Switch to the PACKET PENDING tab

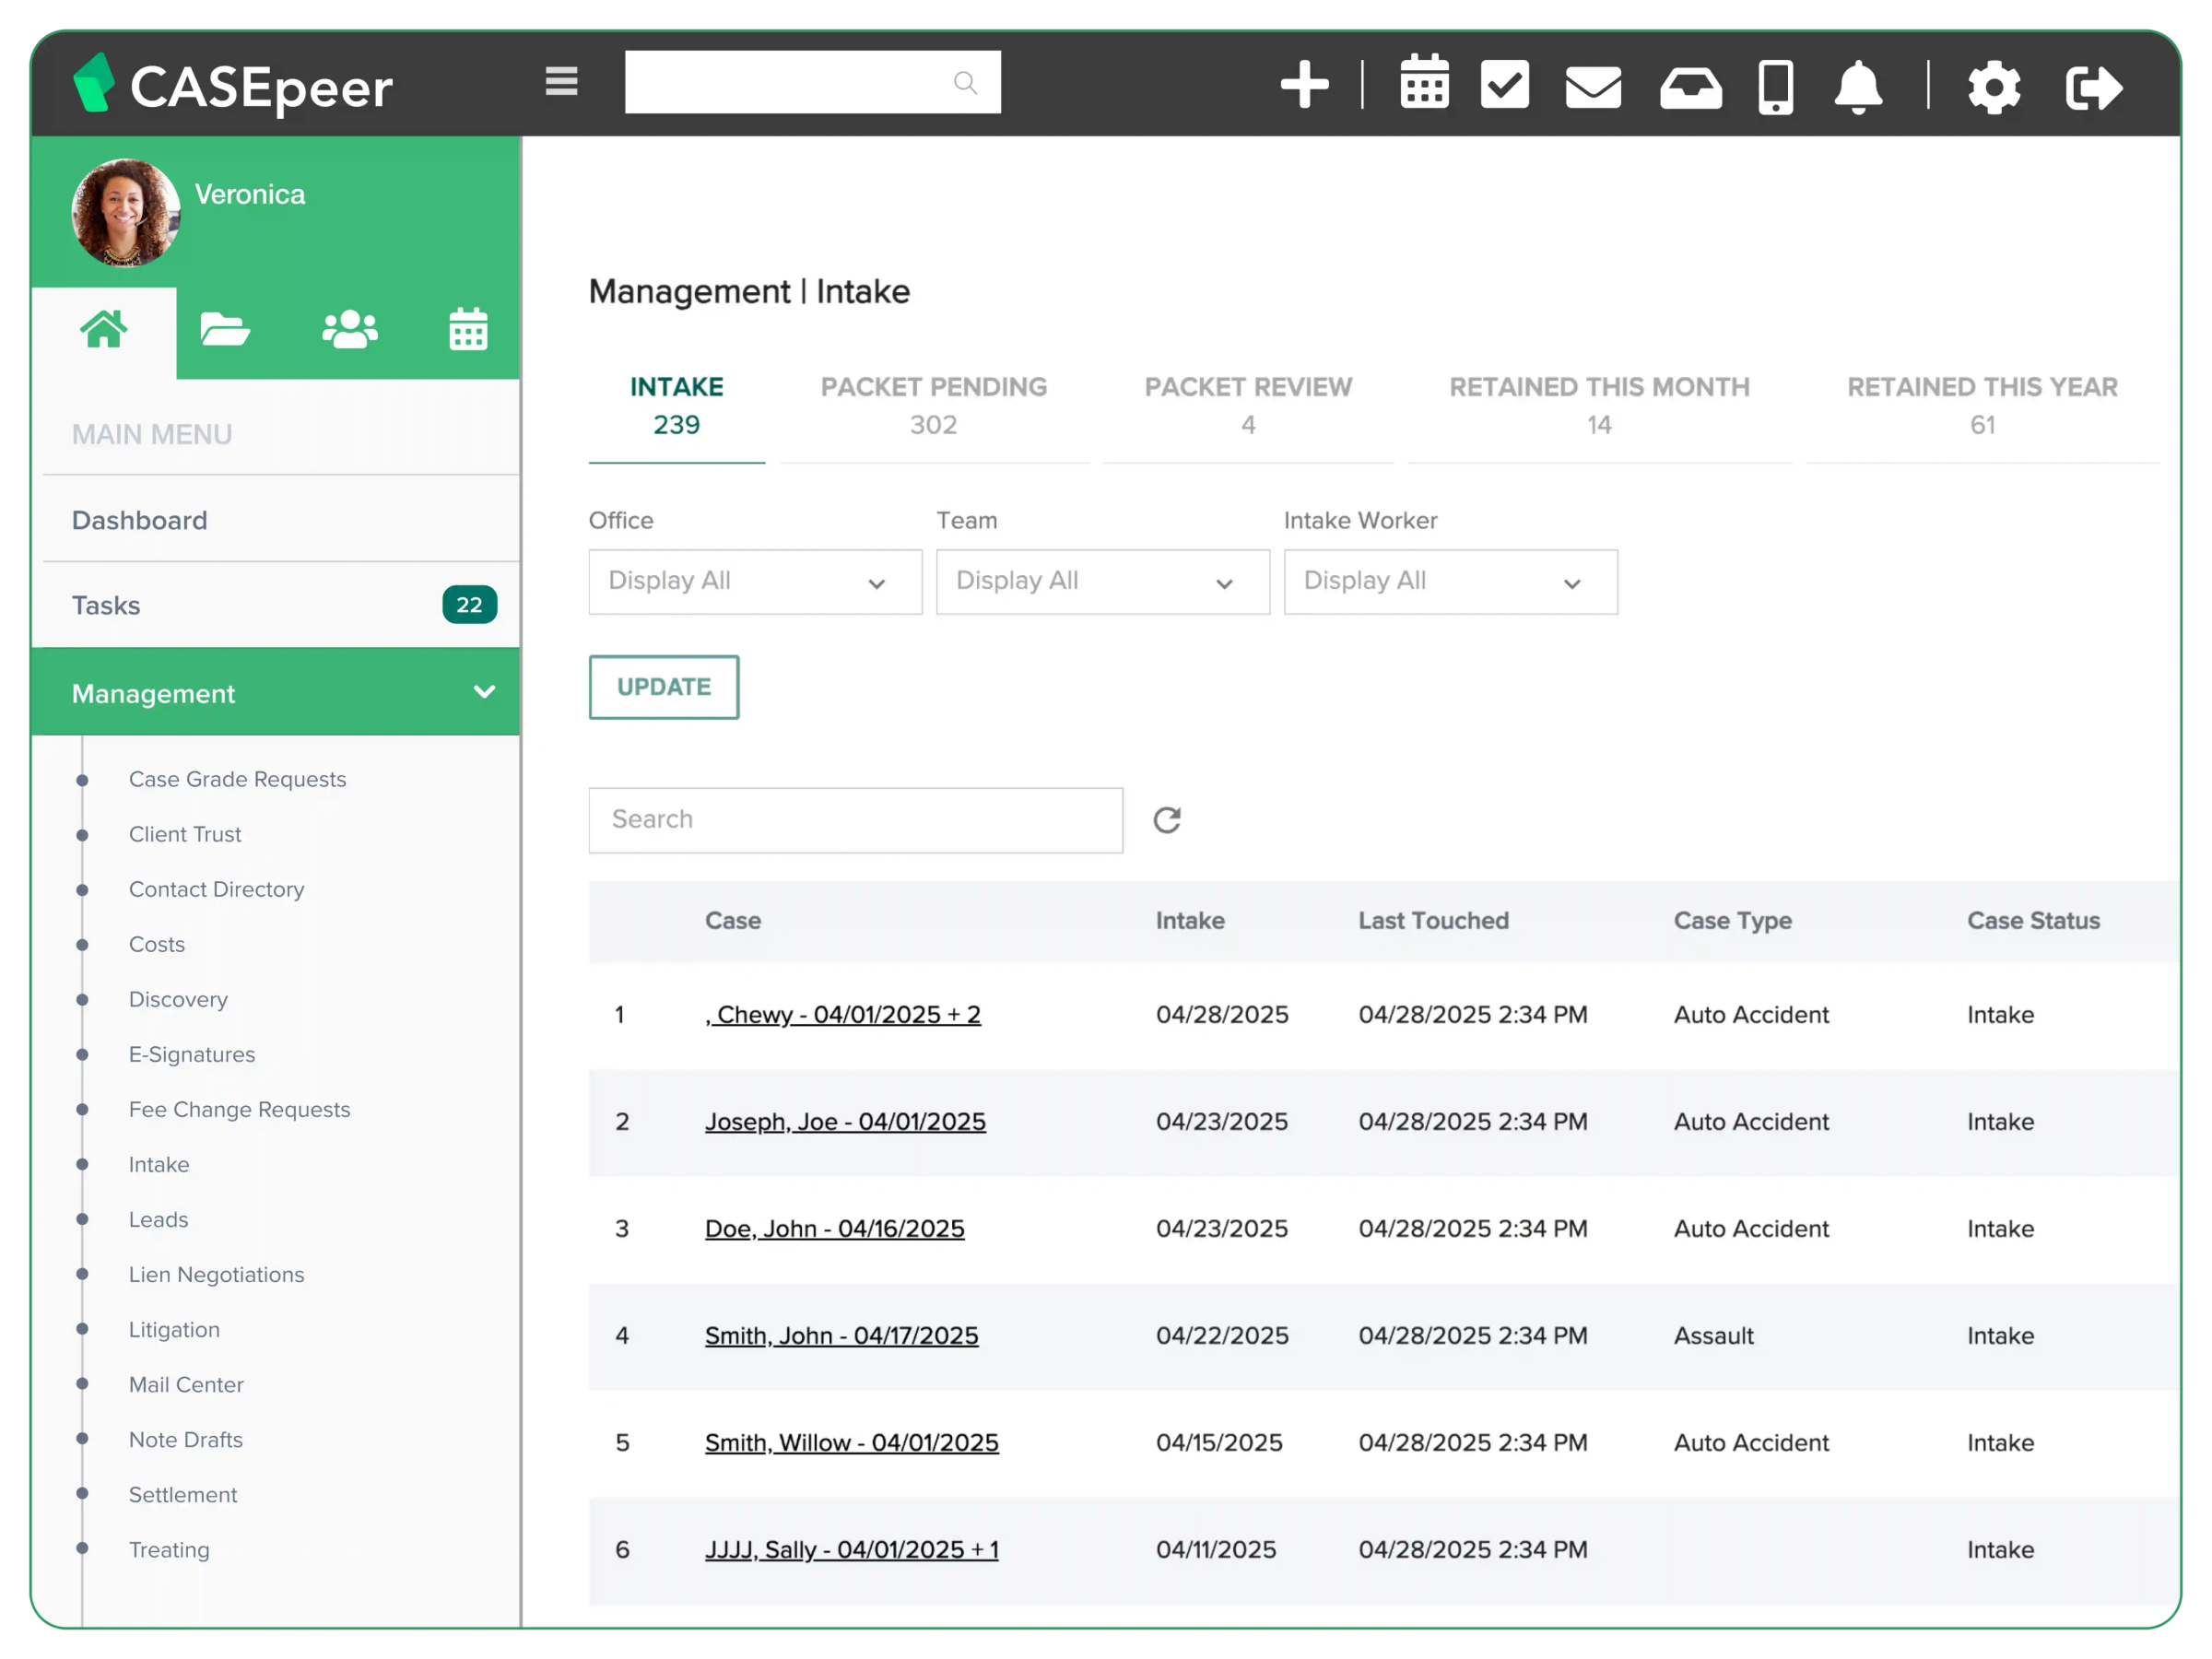point(933,405)
